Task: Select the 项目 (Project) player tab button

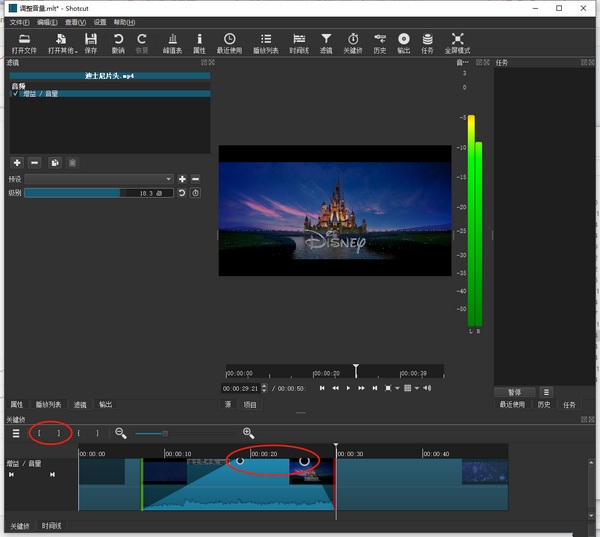Action: (250, 404)
